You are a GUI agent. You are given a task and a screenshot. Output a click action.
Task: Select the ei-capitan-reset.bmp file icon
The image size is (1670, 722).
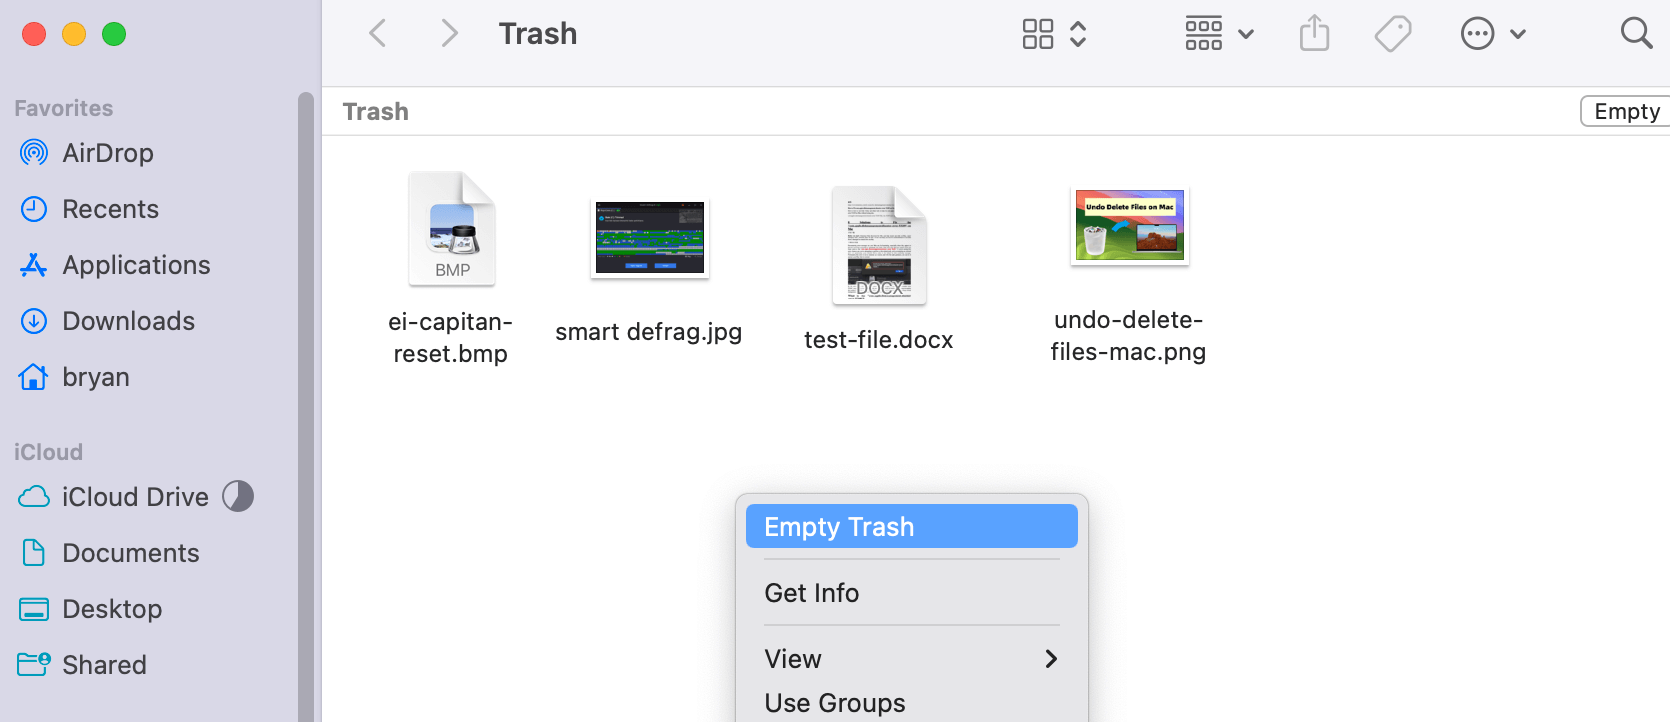click(452, 229)
